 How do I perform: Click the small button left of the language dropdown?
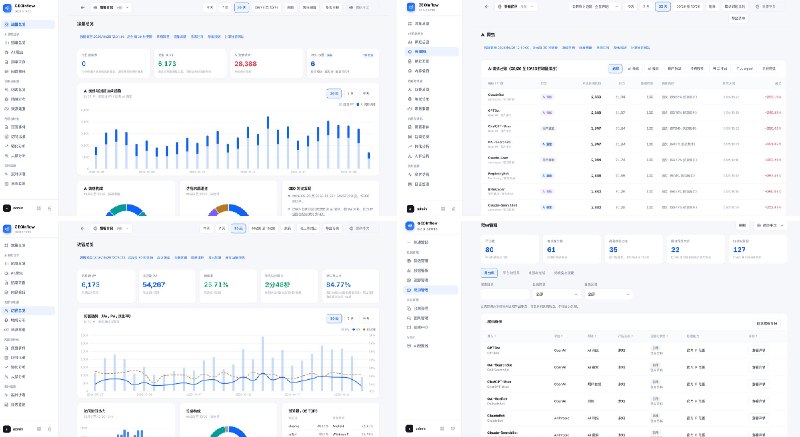tap(742, 225)
